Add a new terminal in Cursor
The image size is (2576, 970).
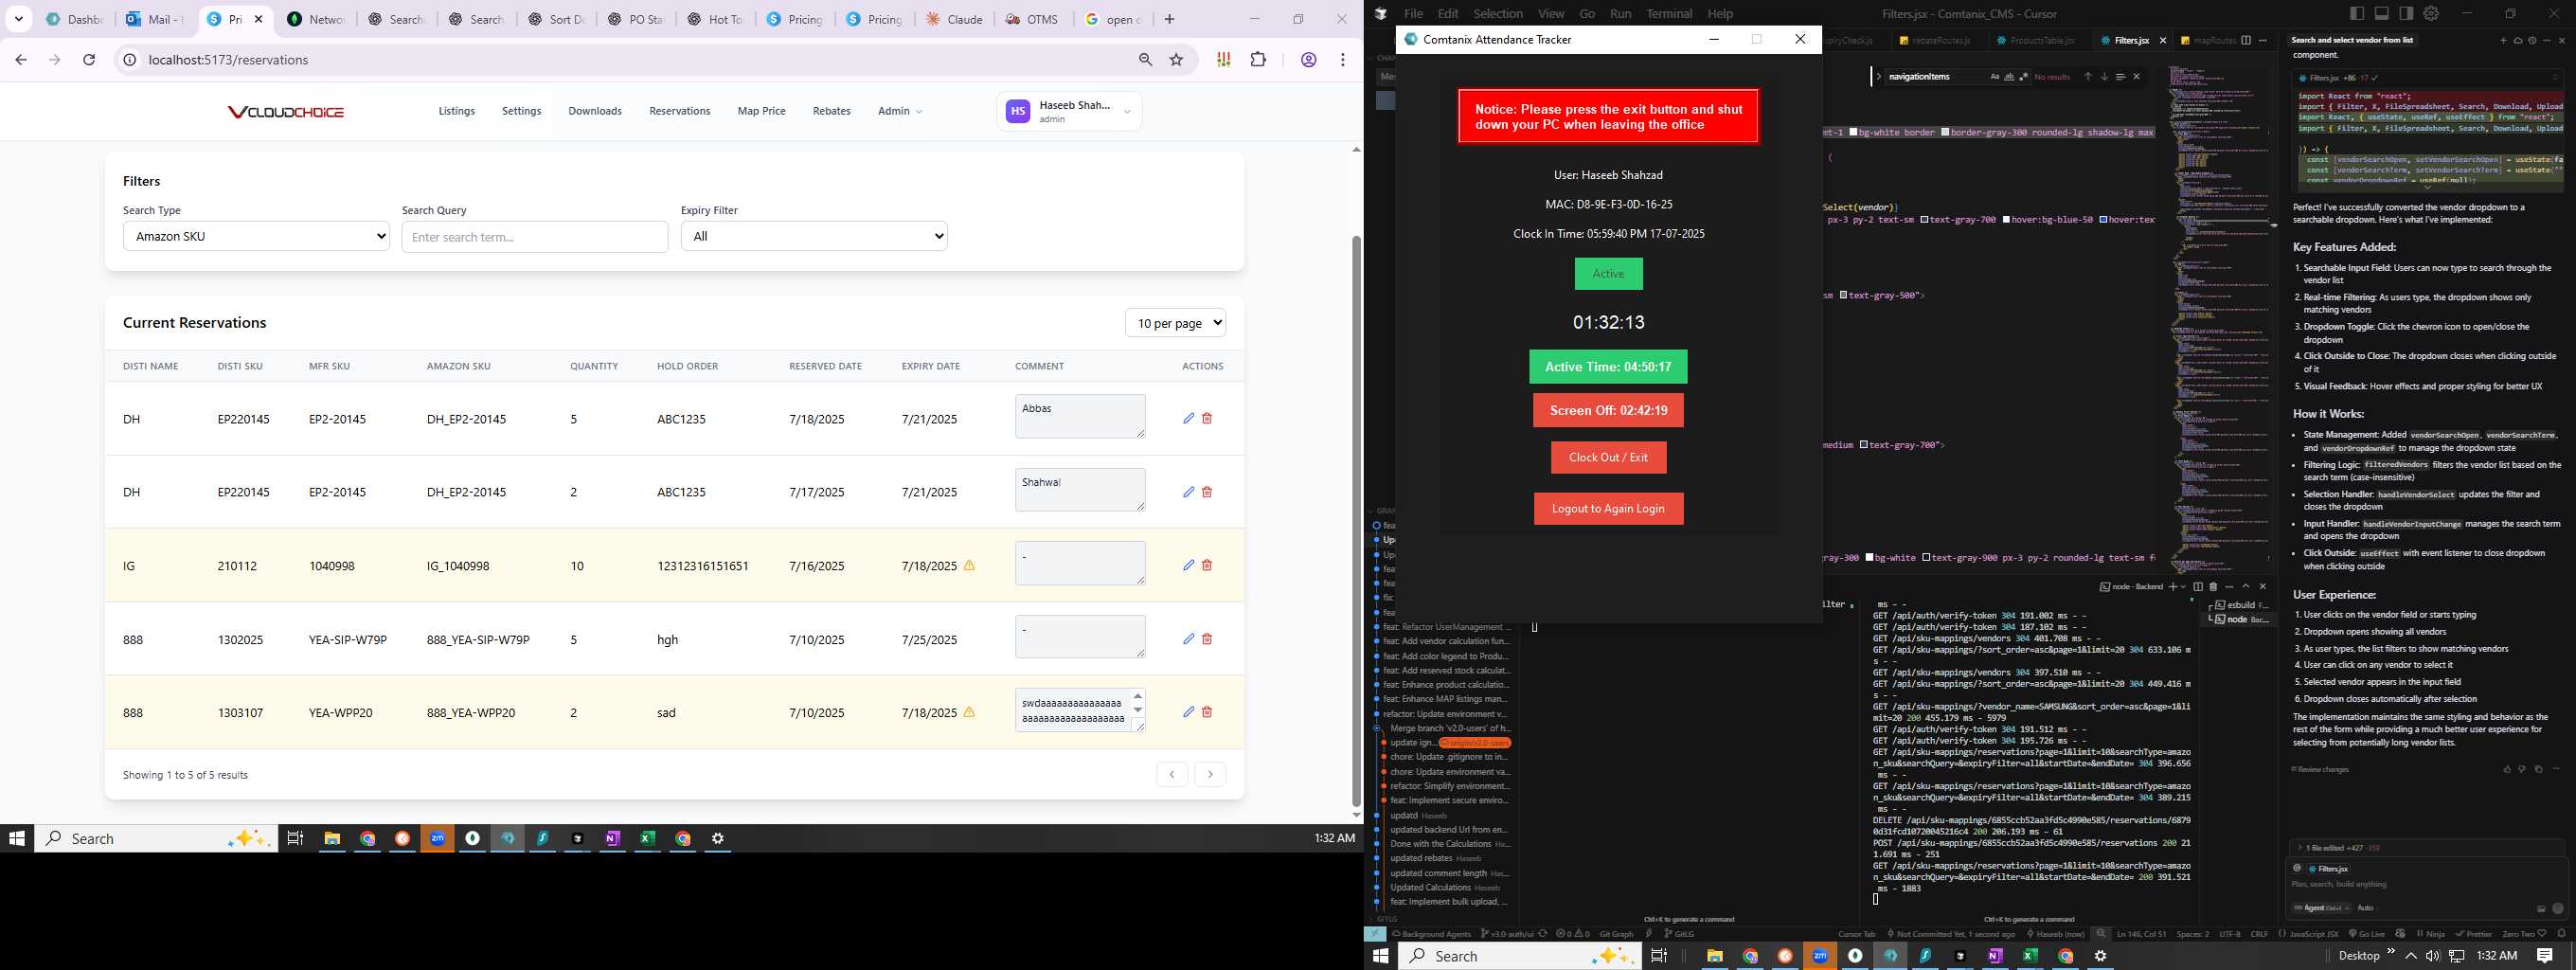pos(2173,587)
